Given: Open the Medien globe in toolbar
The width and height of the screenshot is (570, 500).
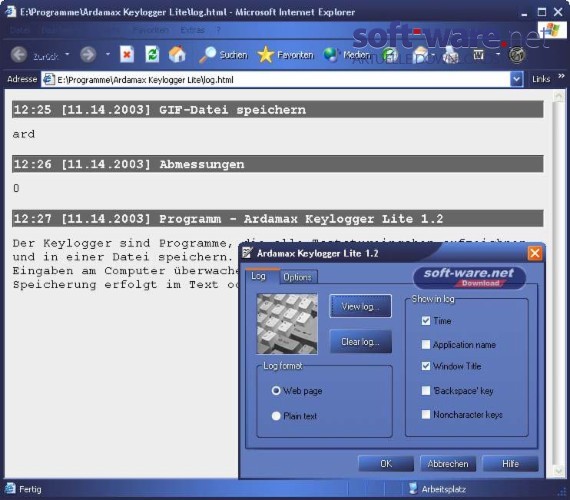Looking at the screenshot, I should pos(331,55).
